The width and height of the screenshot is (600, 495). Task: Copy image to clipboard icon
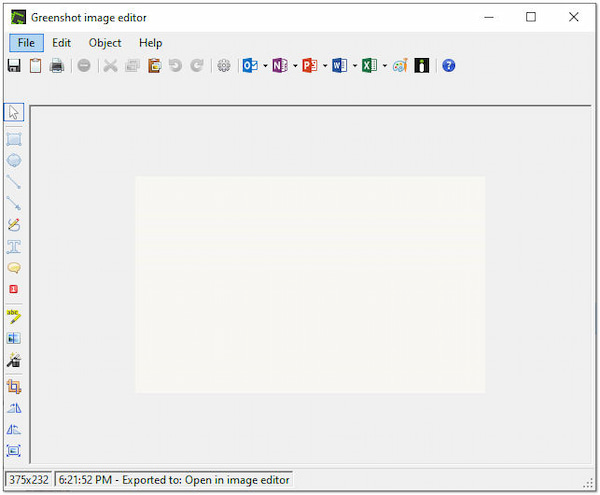[36, 66]
